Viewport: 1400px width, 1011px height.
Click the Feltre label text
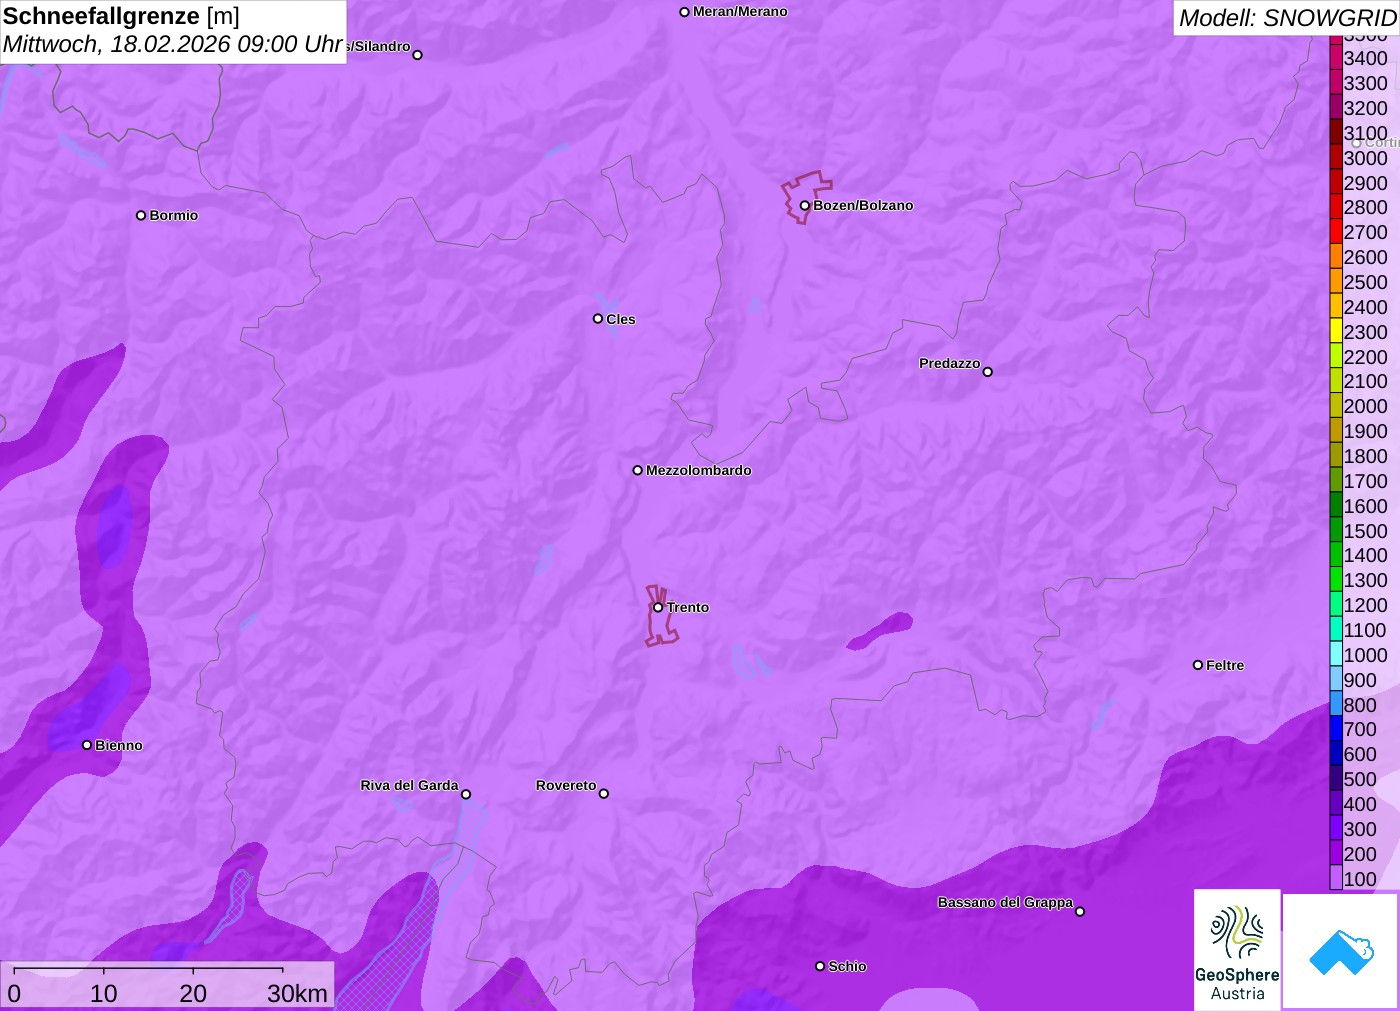point(1225,665)
